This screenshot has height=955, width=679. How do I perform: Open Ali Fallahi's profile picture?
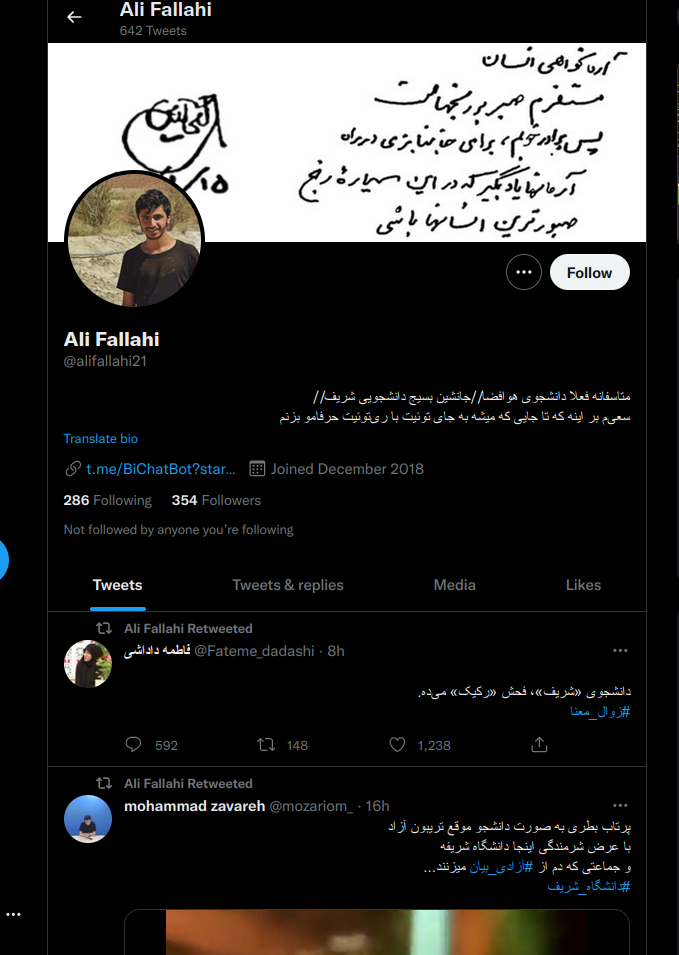click(135, 240)
